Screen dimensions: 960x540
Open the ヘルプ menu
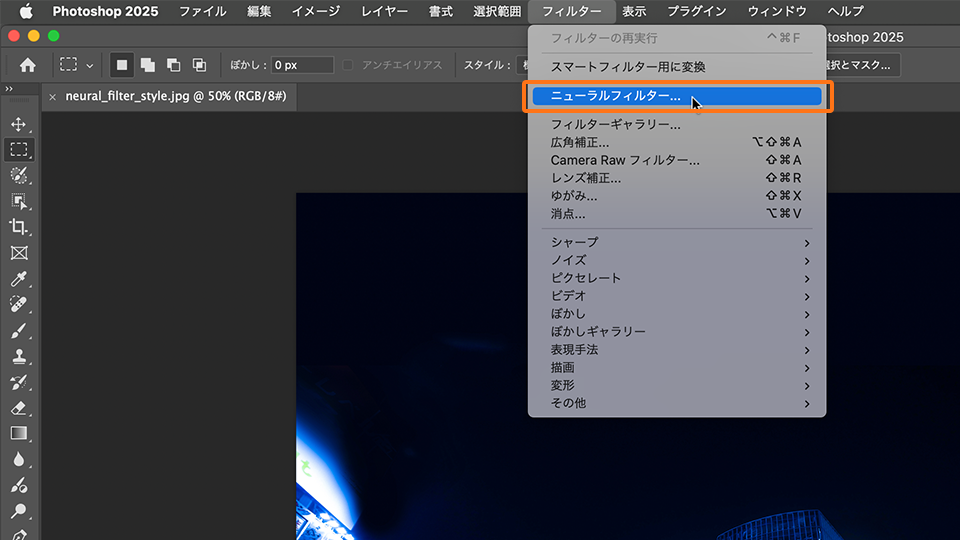pos(846,11)
